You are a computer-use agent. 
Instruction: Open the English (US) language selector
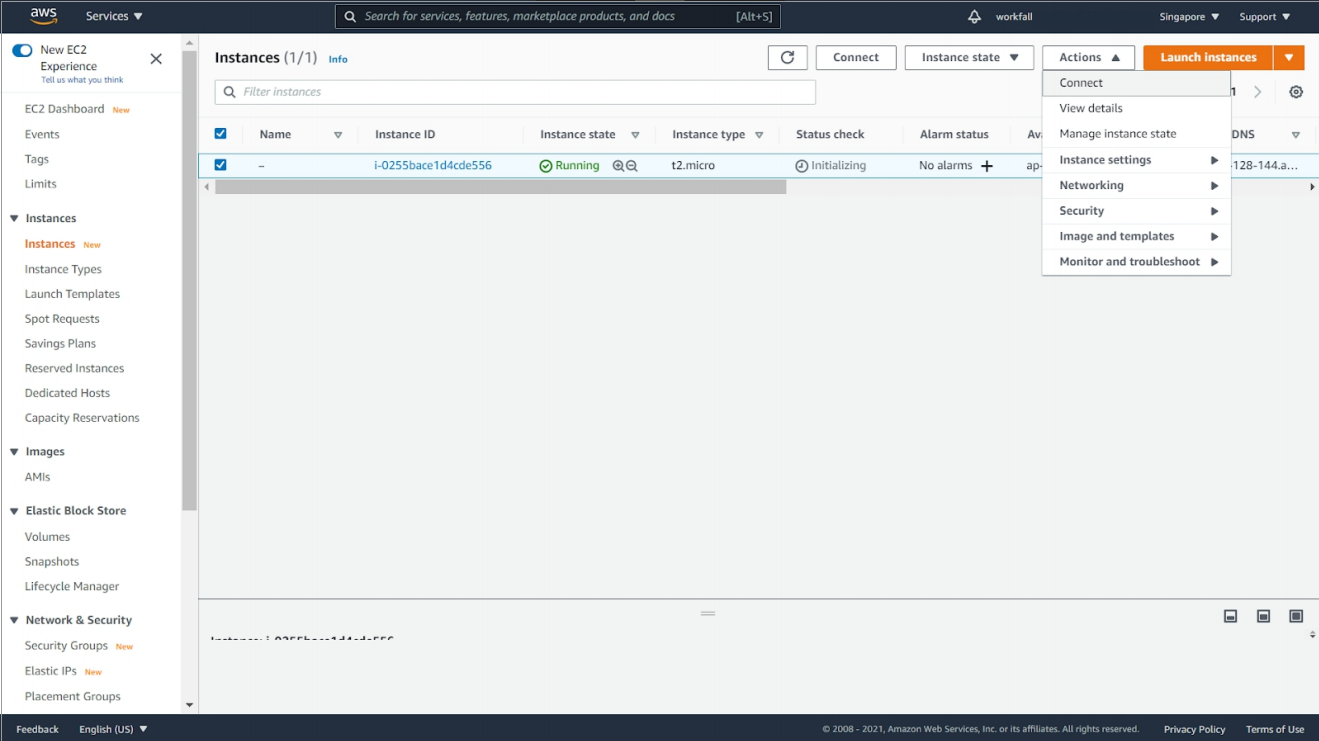[113, 729]
